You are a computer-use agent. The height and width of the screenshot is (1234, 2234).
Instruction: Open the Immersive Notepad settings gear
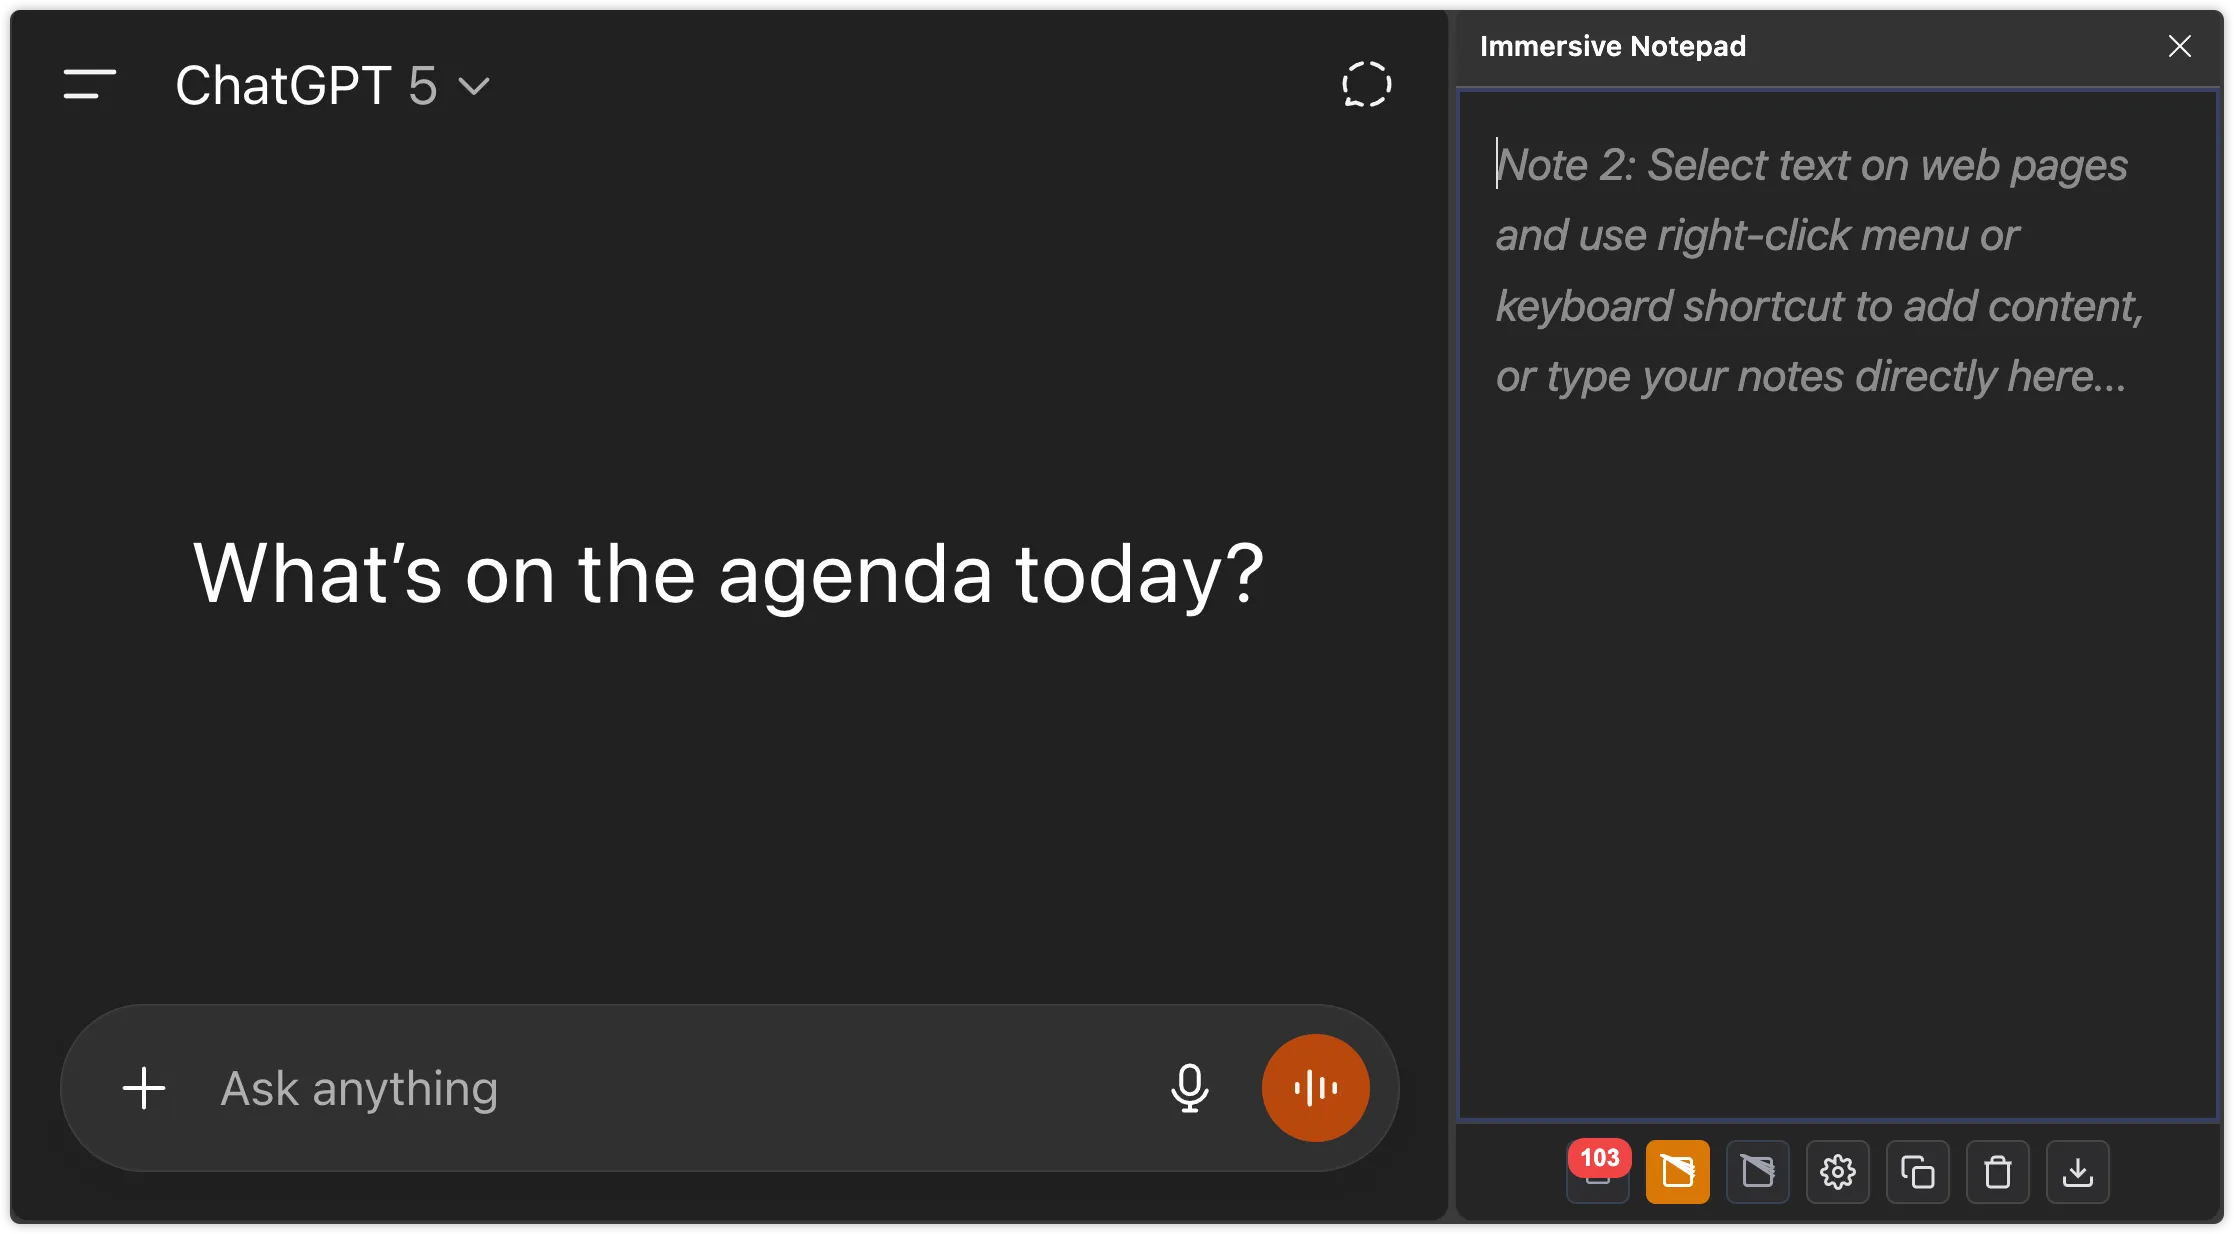1838,1172
